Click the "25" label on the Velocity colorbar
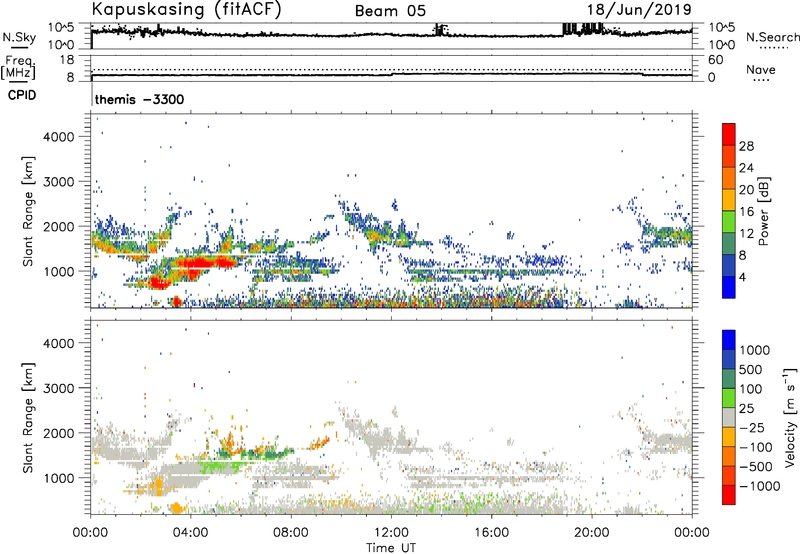The image size is (800, 554). click(x=746, y=409)
